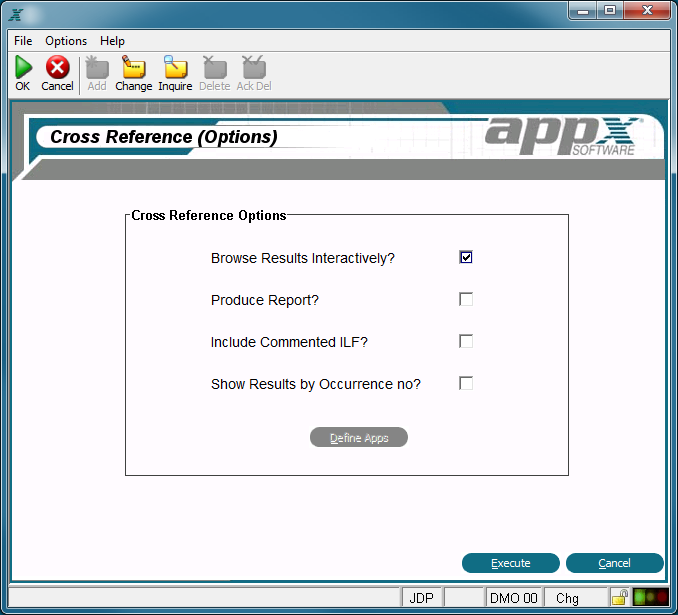Click the appx Software logo
This screenshot has width=678, height=615.
(563, 135)
